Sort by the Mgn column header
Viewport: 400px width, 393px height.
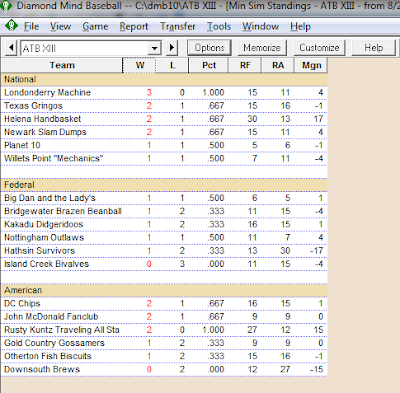[x=311, y=65]
